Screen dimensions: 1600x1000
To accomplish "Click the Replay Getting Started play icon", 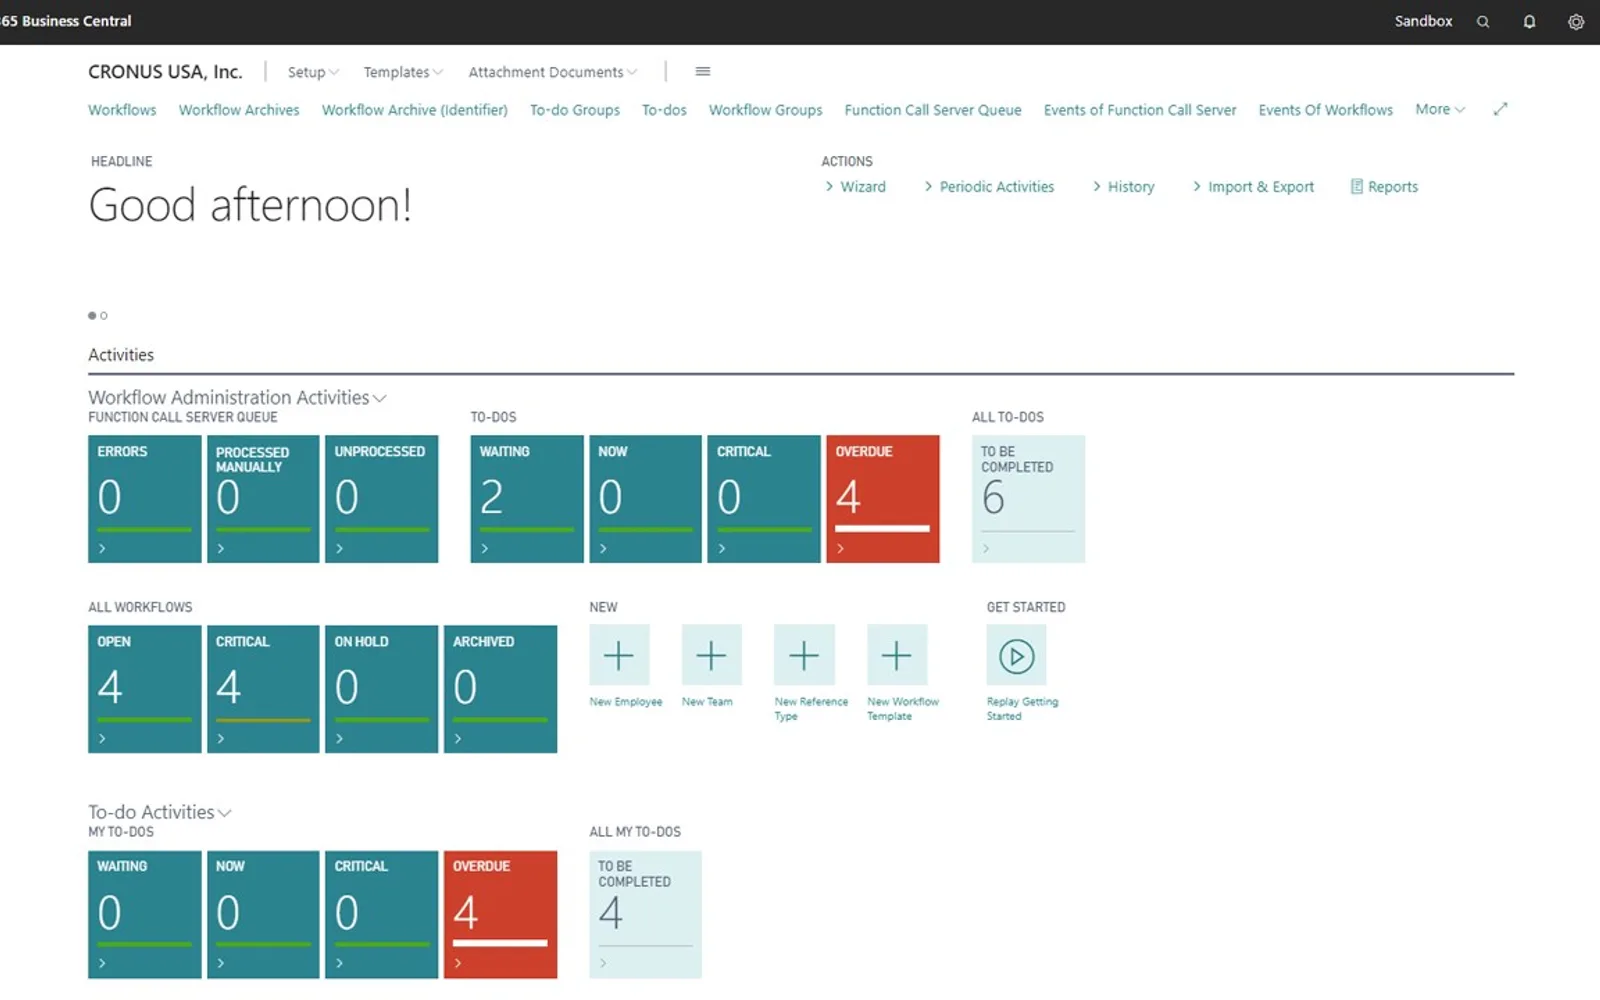I will 1016,655.
